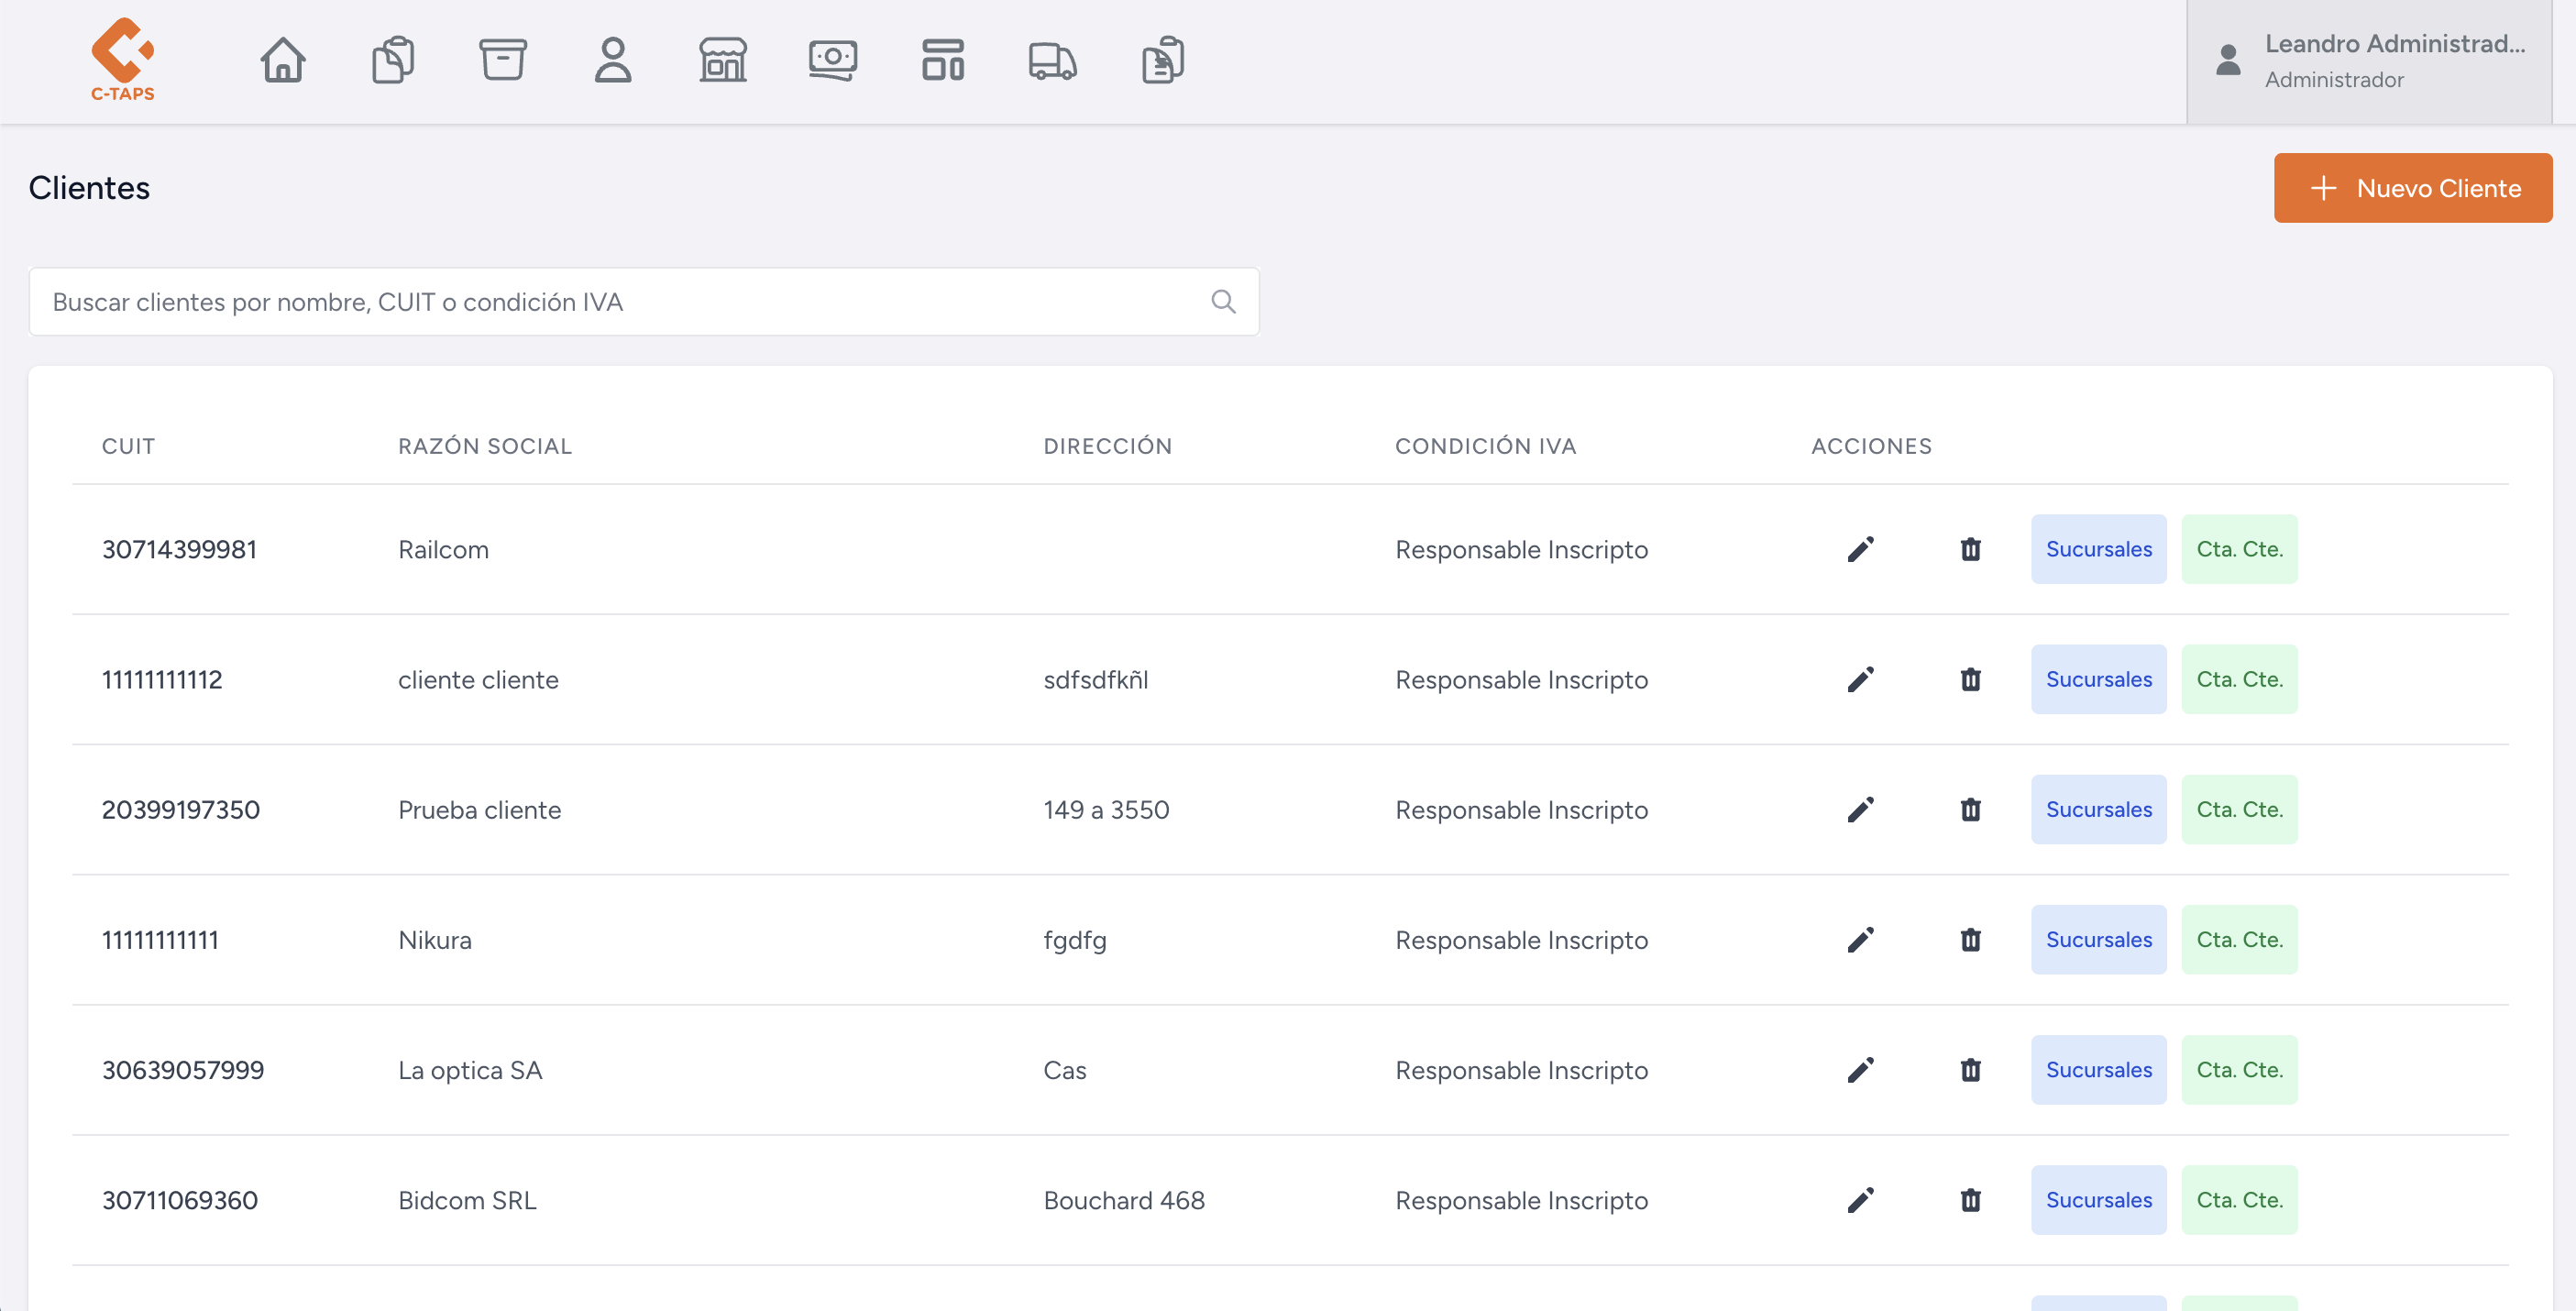Click the invoice clipboard nav icon
This screenshot has width=2576, height=1311.
coord(1163,60)
